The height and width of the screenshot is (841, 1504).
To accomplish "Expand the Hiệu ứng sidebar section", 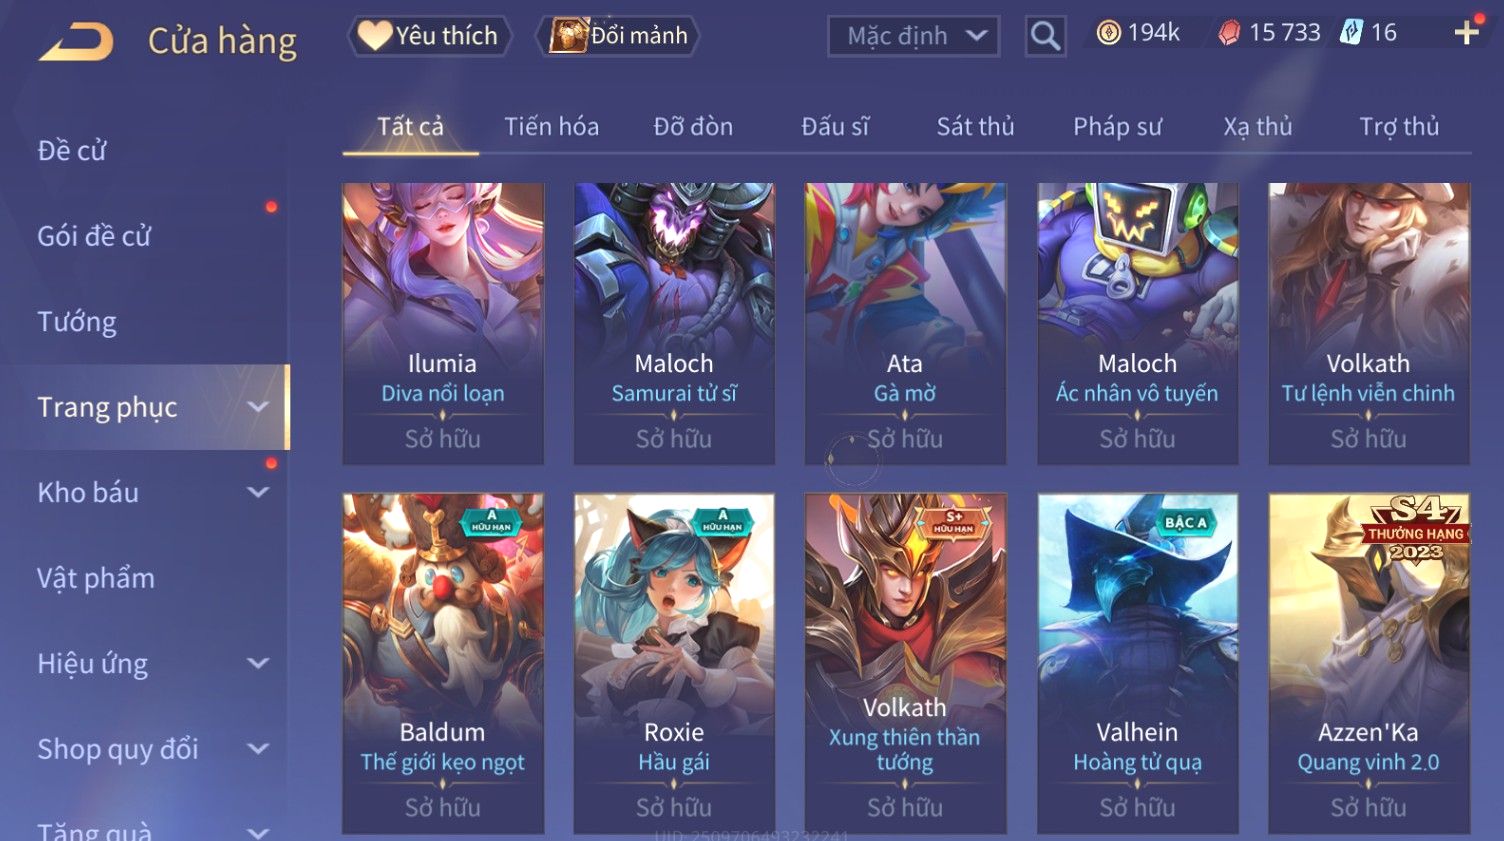I will pos(258,663).
